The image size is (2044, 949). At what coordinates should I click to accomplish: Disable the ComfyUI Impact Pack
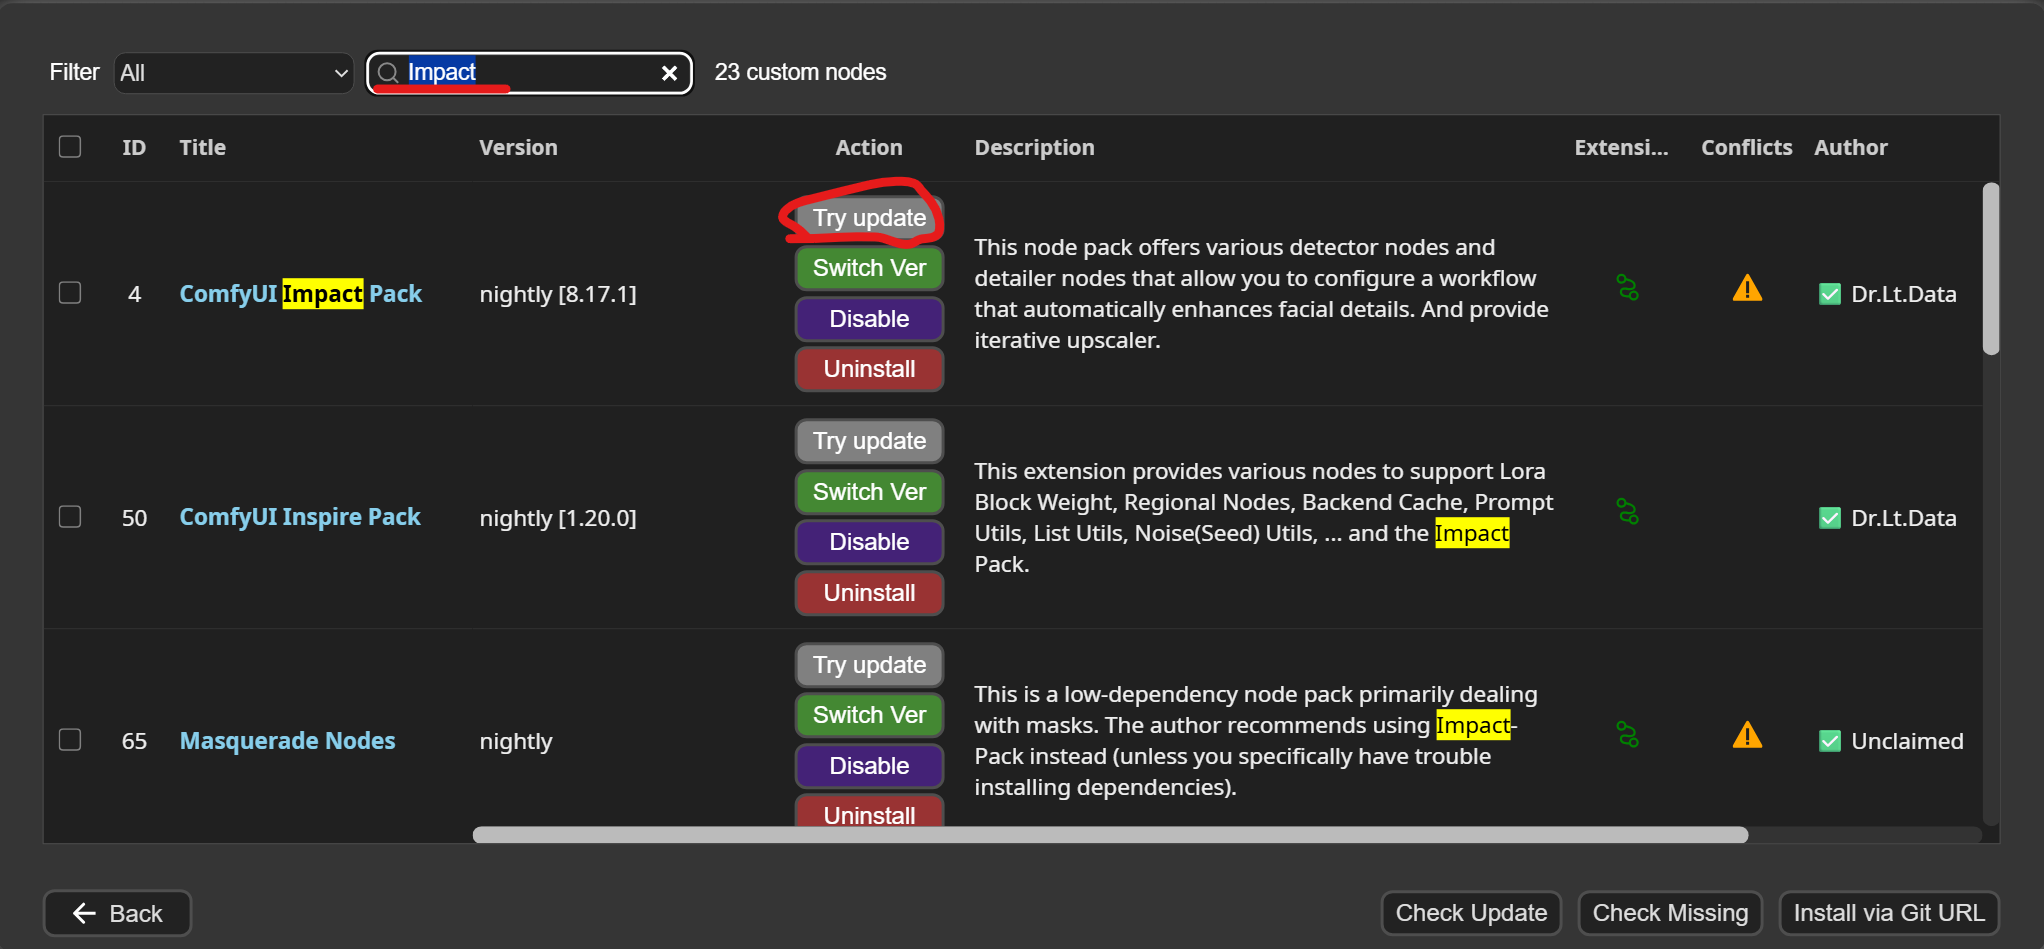(x=869, y=319)
